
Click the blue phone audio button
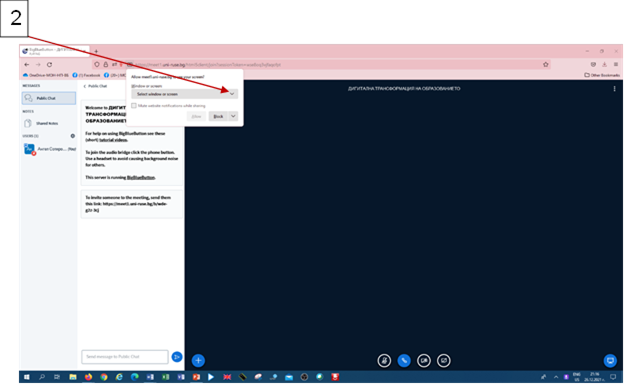404,361
